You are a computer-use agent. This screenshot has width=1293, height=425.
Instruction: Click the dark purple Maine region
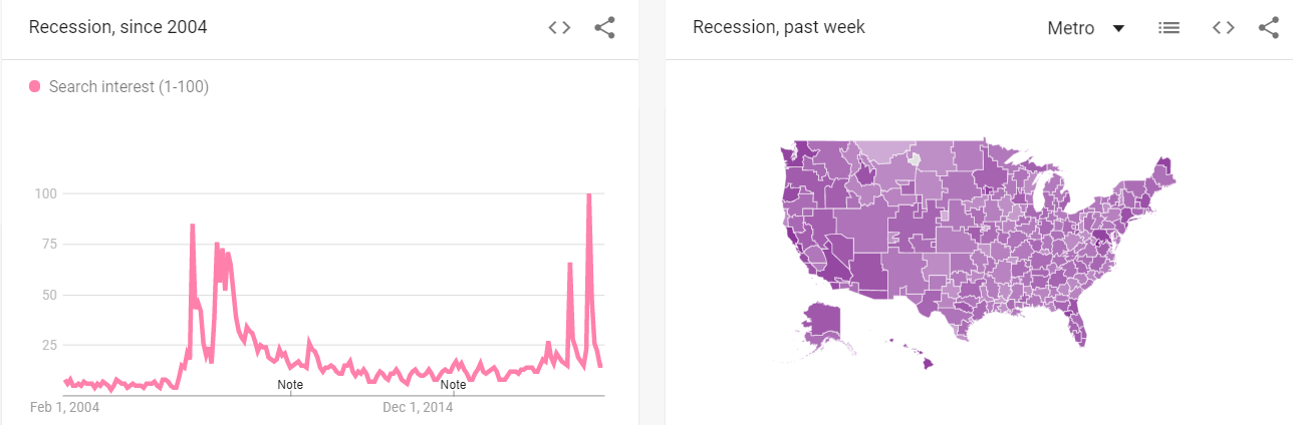[1162, 170]
